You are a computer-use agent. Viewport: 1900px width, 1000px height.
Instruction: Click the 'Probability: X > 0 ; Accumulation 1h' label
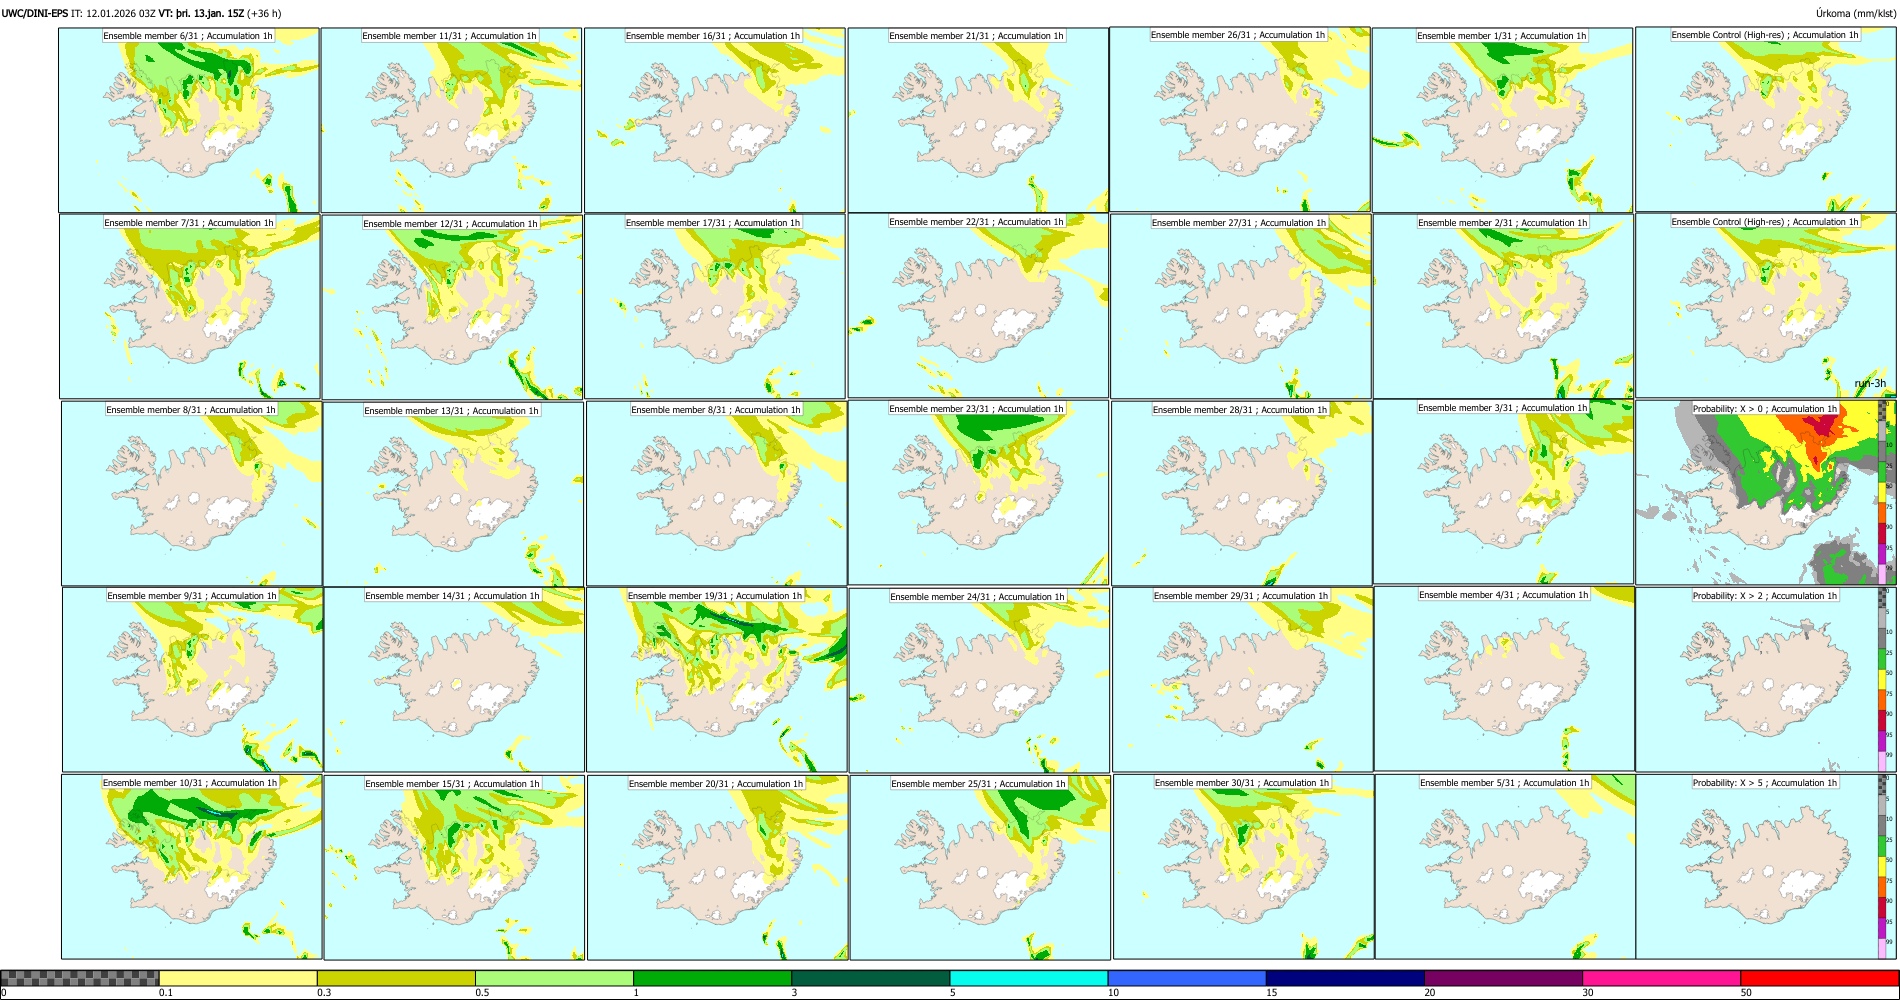pos(1765,408)
